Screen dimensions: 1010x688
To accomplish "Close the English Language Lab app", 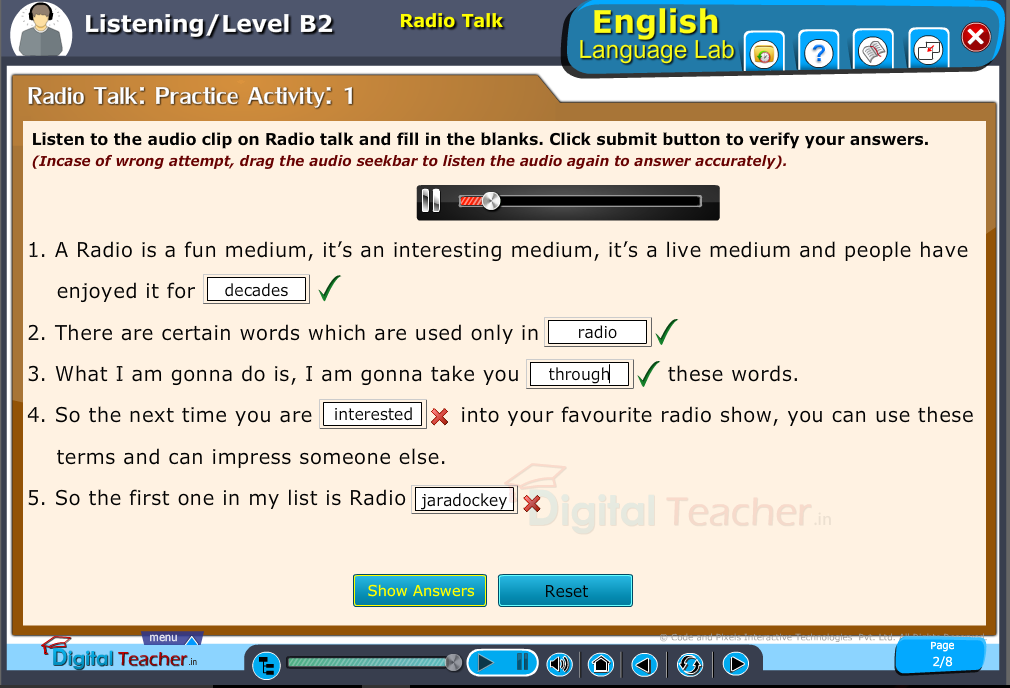I will (975, 38).
